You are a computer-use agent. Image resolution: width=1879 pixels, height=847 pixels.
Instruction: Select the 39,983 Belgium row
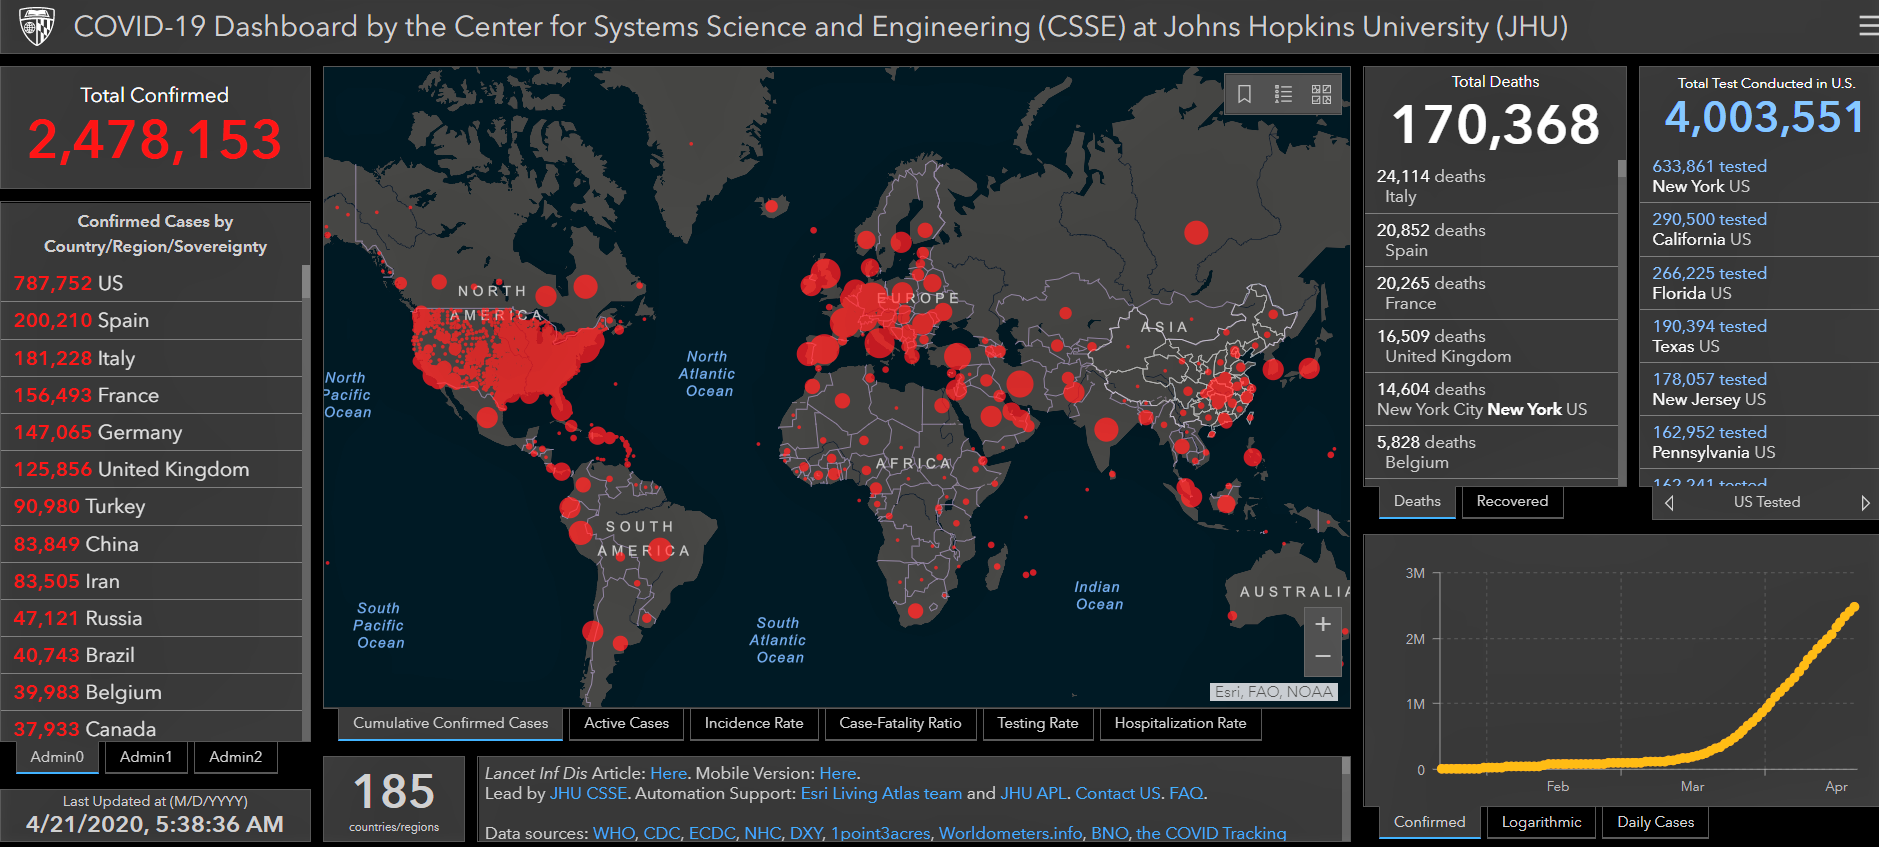(x=151, y=692)
